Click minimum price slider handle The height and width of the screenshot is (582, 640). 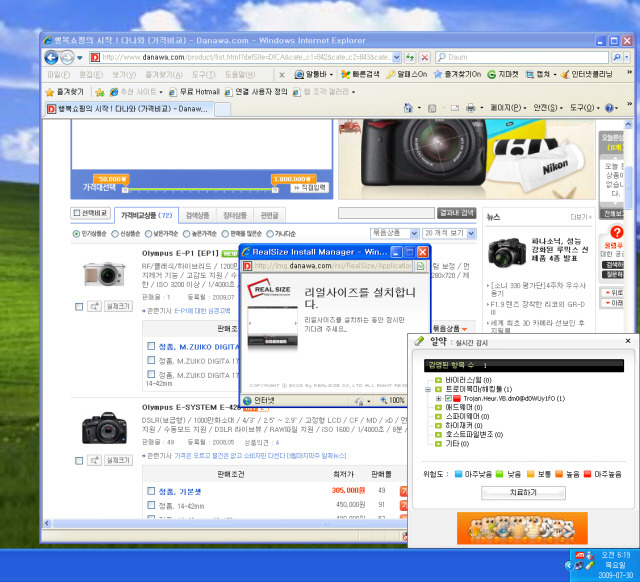point(125,190)
